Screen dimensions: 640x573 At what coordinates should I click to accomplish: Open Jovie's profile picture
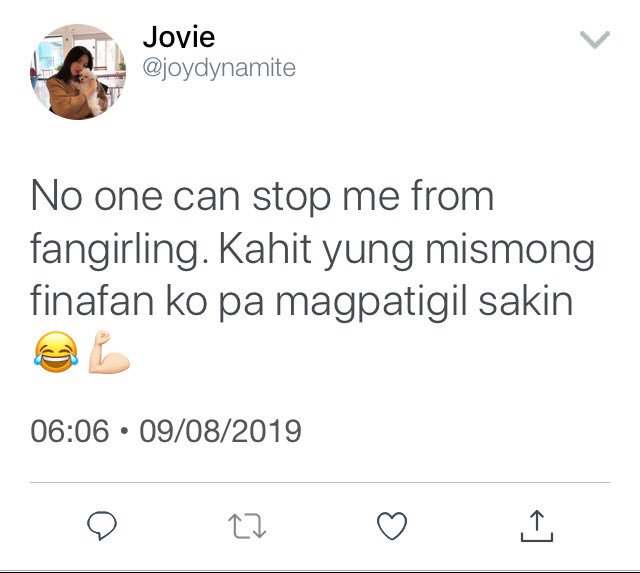[x=78, y=71]
